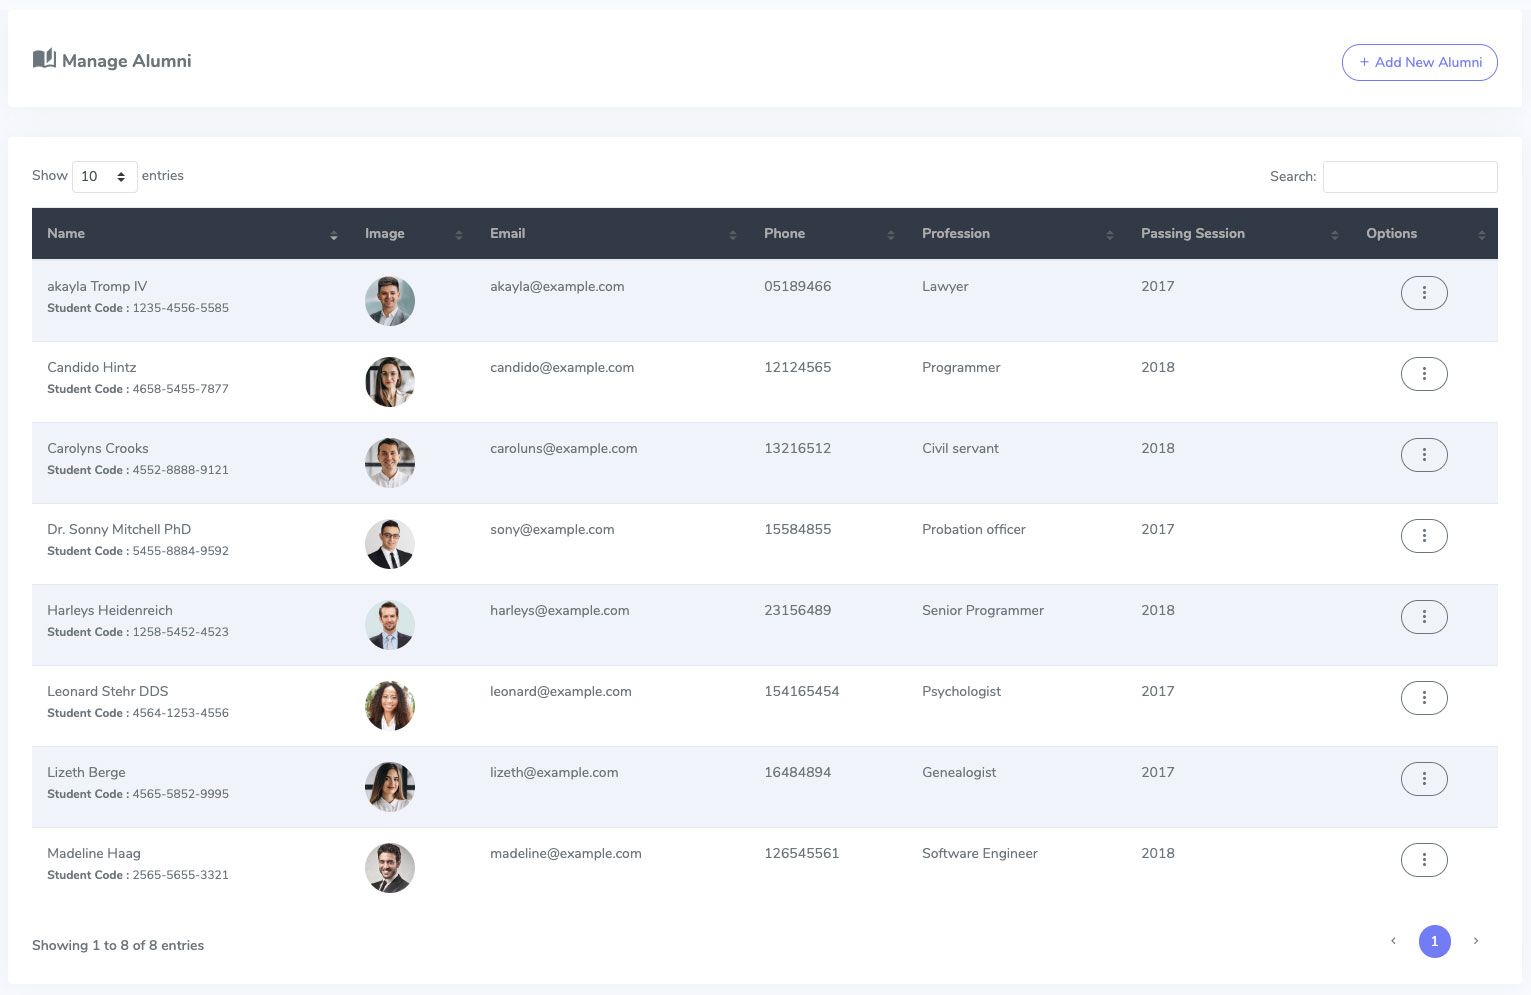Open options menu for Lizeth Berge

point(1424,778)
